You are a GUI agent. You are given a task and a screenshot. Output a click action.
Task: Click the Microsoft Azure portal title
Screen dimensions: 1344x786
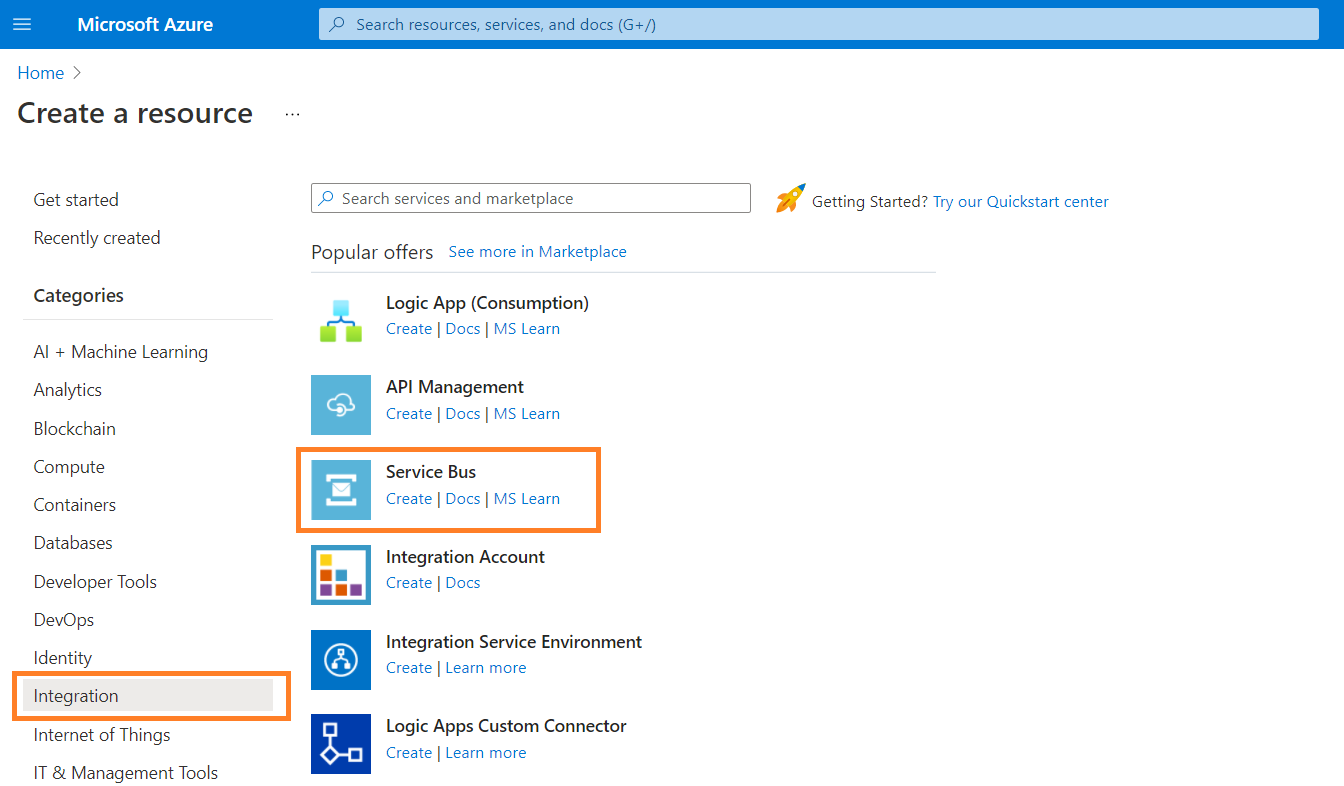(145, 25)
